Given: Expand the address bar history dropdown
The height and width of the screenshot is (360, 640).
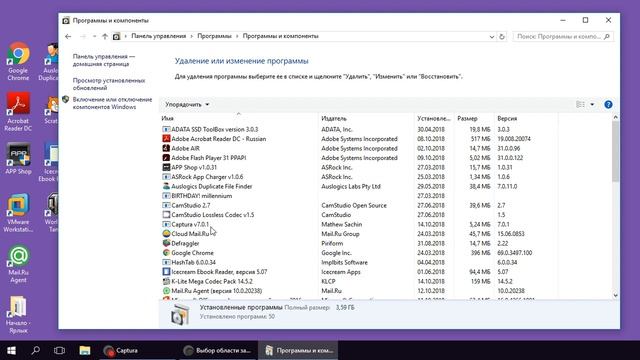Looking at the screenshot, I should tap(491, 36).
